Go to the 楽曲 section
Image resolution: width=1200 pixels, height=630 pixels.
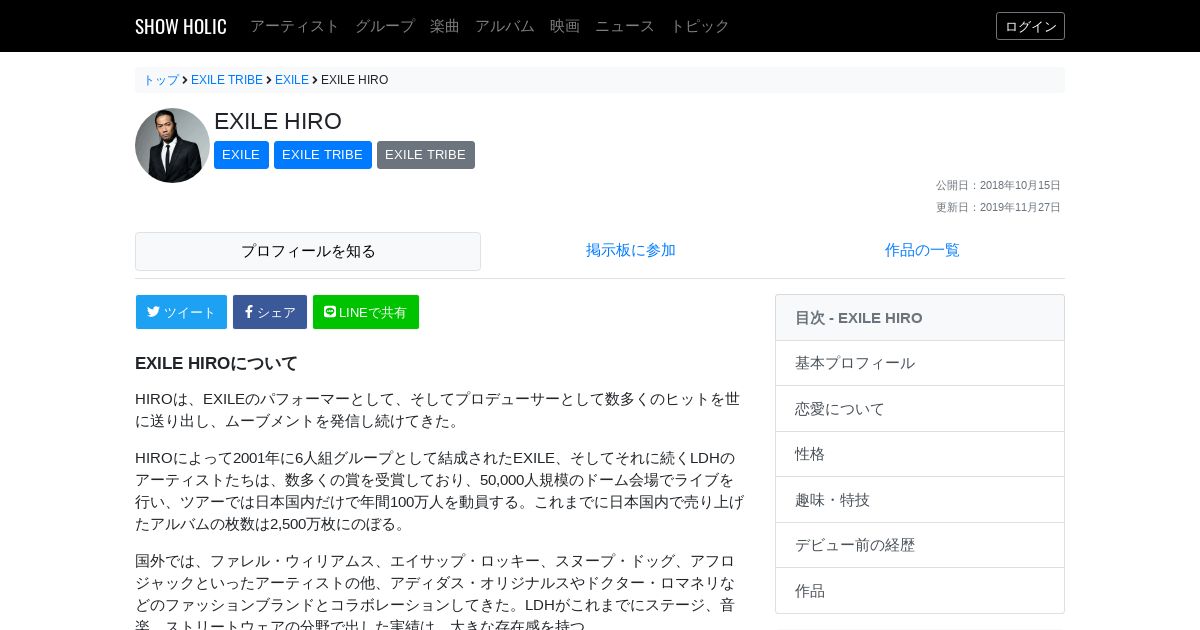445,26
